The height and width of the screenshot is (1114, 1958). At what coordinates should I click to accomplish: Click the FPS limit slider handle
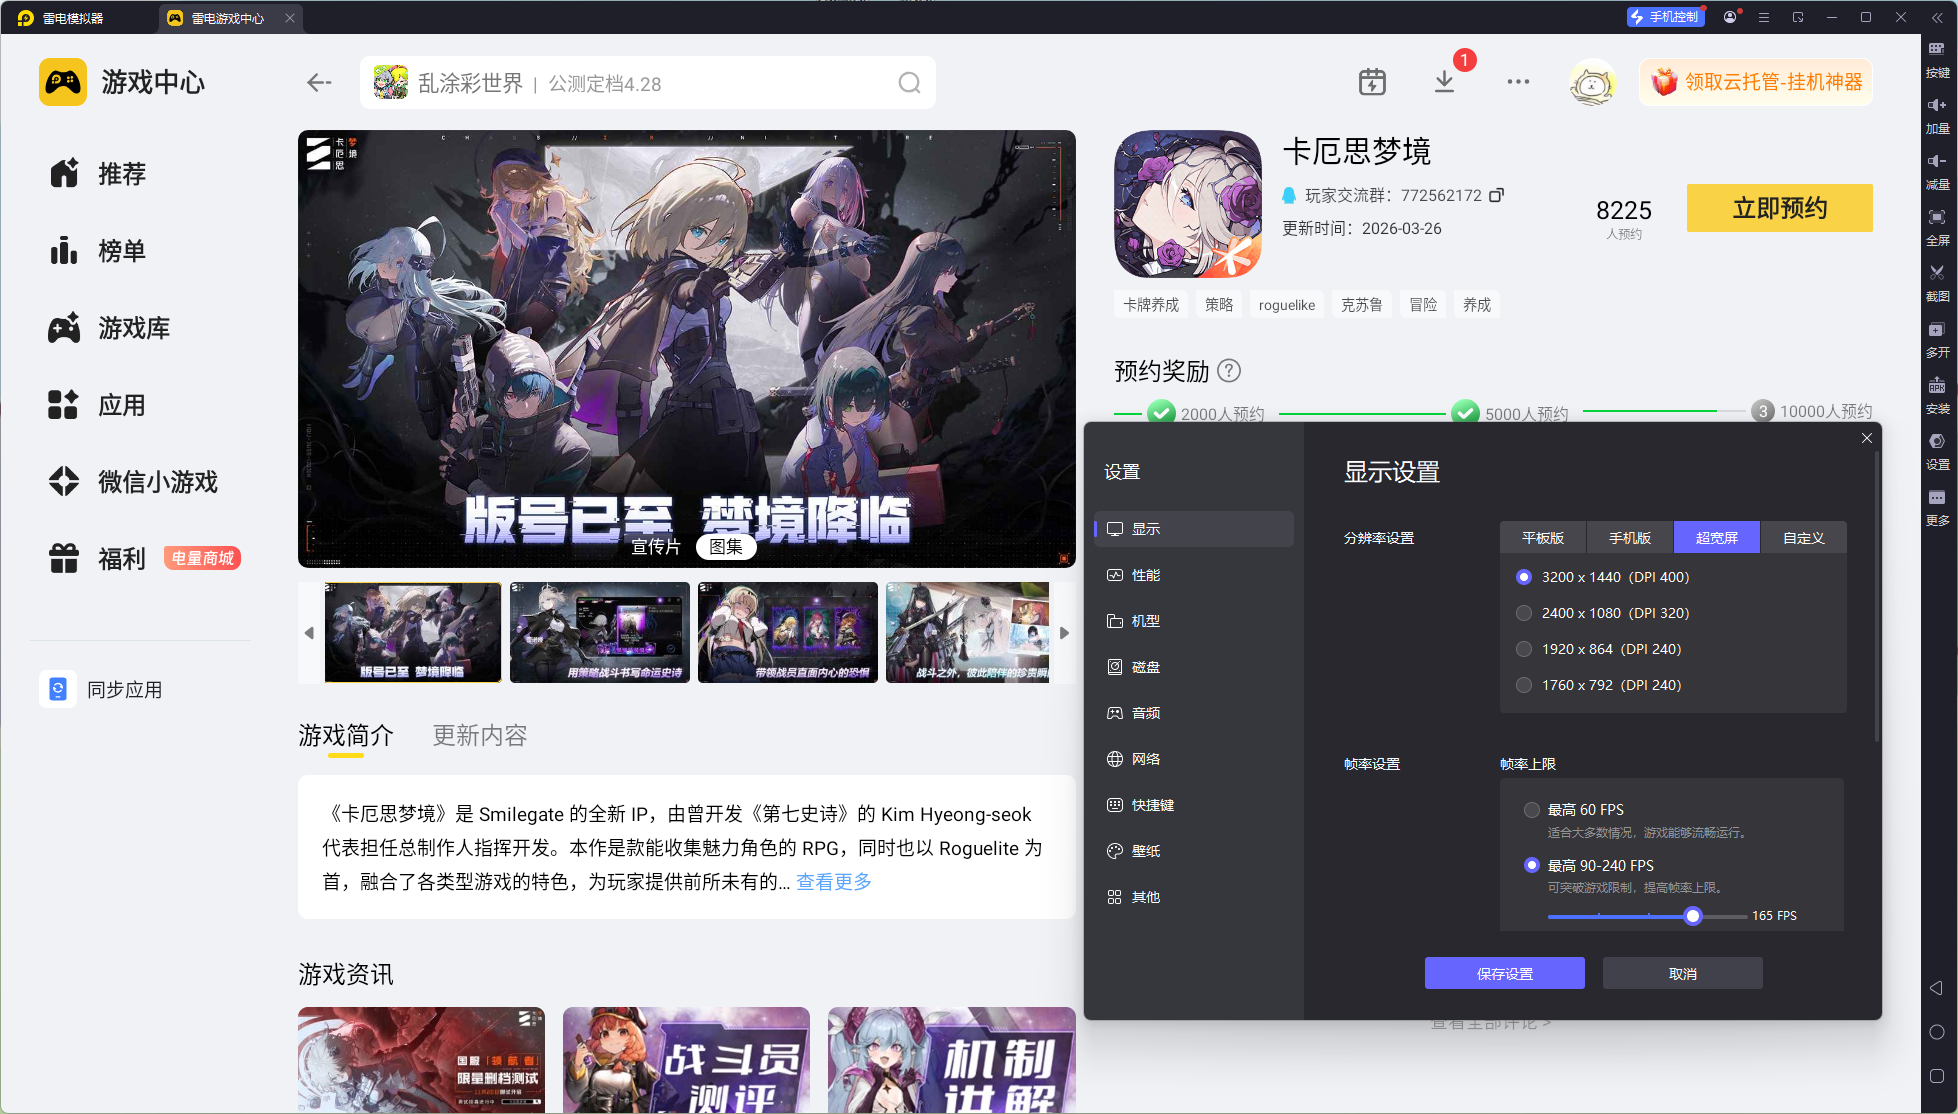pyautogui.click(x=1692, y=916)
